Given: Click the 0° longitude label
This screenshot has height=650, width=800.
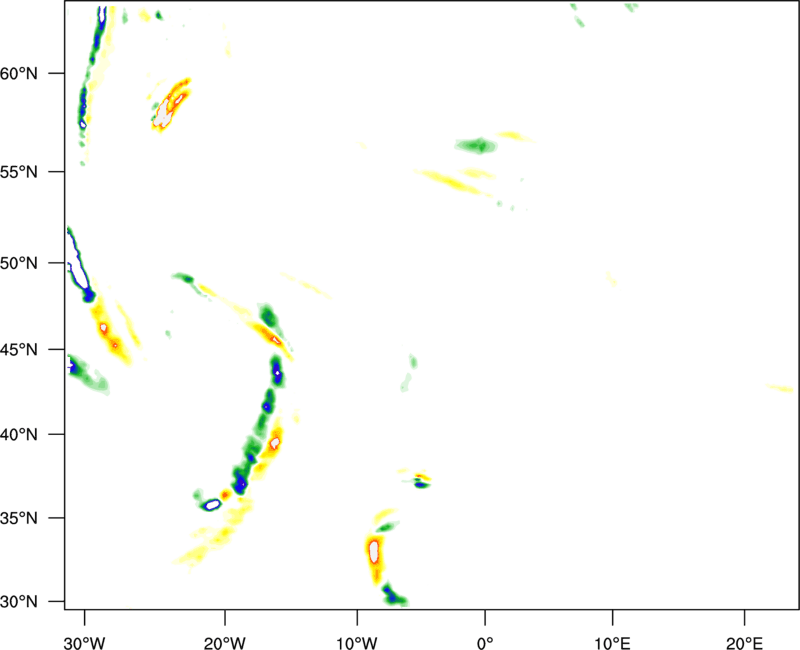Looking at the screenshot, I should click(x=485, y=643).
